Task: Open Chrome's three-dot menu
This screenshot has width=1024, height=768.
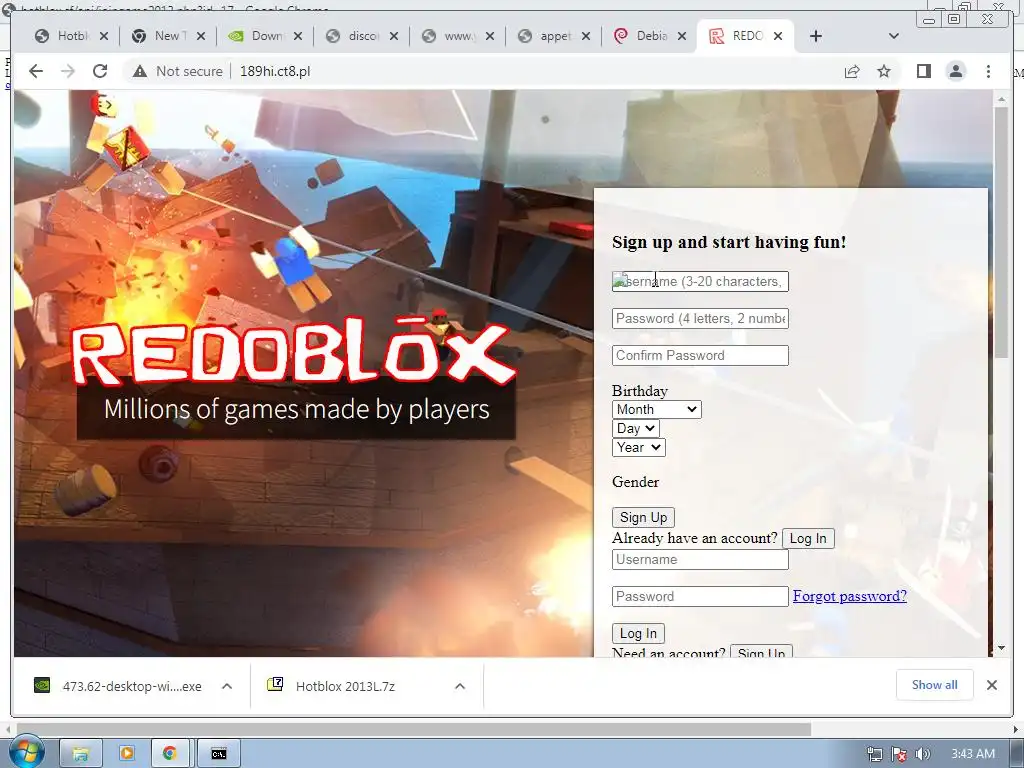Action: point(988,71)
